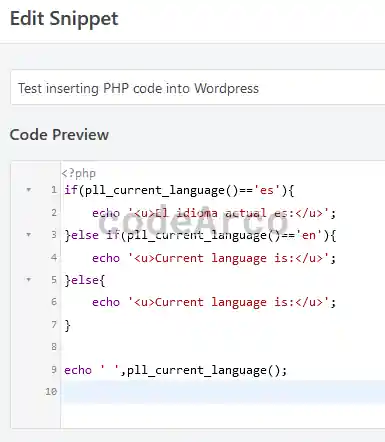The height and width of the screenshot is (442, 385).
Task: Collapse the fold arrow on line 3
Action: pyautogui.click(x=29, y=235)
